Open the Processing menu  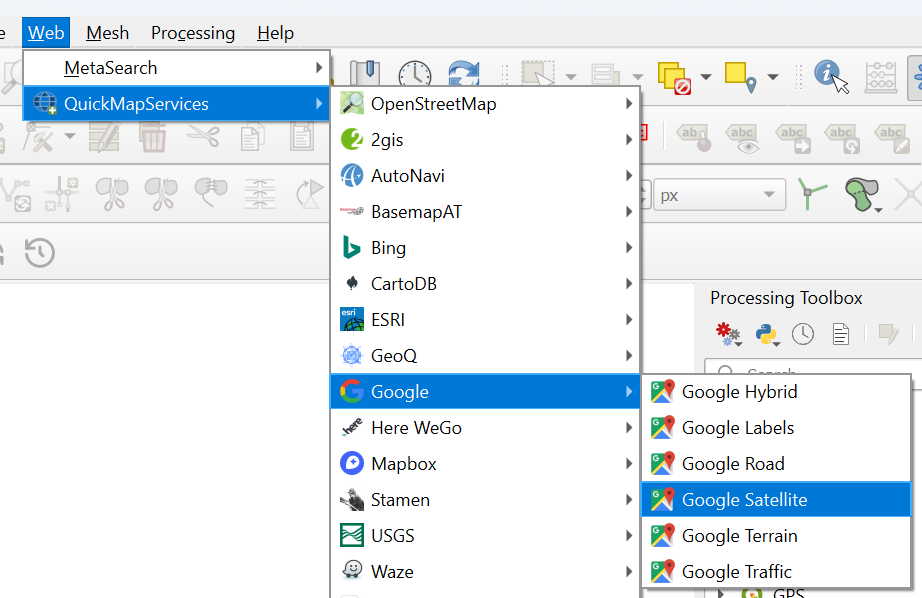193,33
